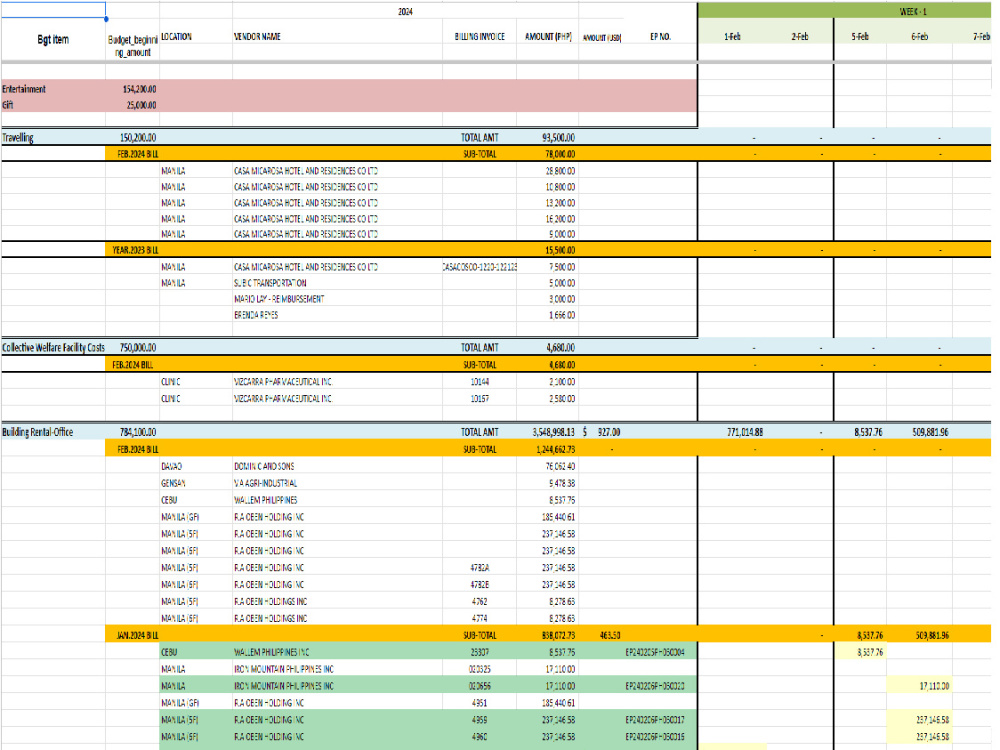The height and width of the screenshot is (750, 1000).
Task: Click the 'EP NO.' header cell
Action: [661, 37]
